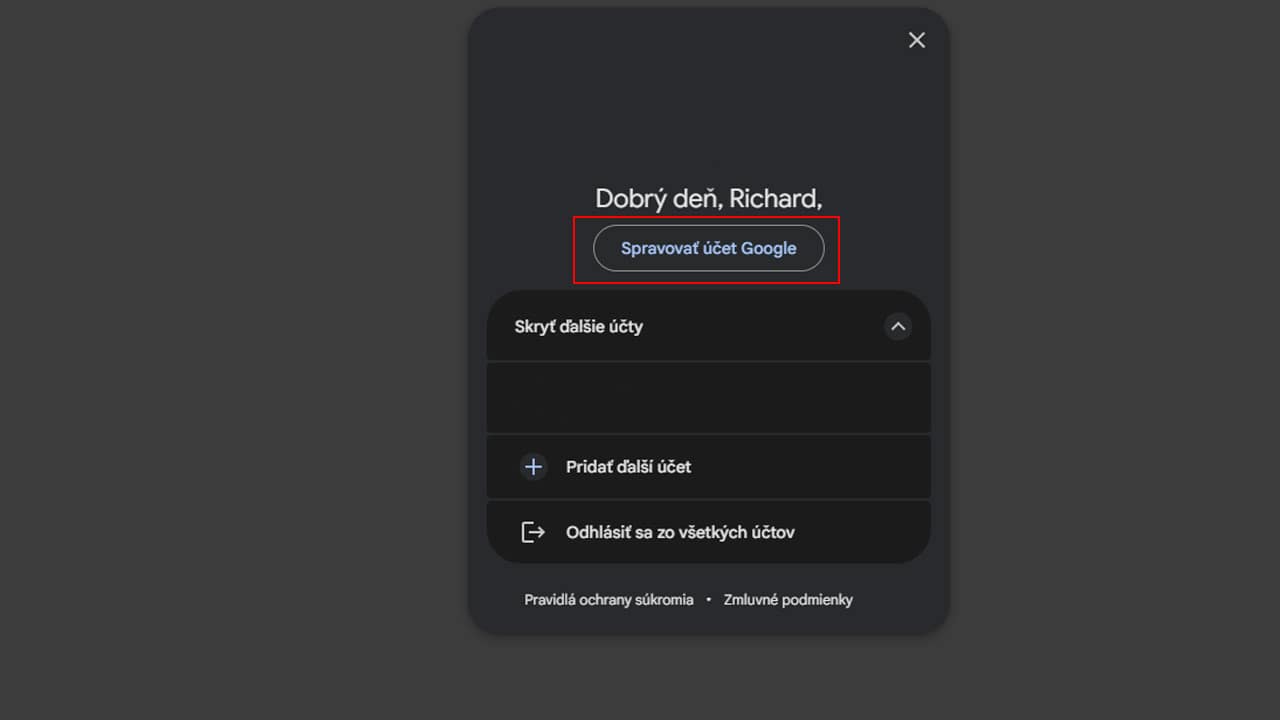Close the Google account popup

pyautogui.click(x=916, y=40)
